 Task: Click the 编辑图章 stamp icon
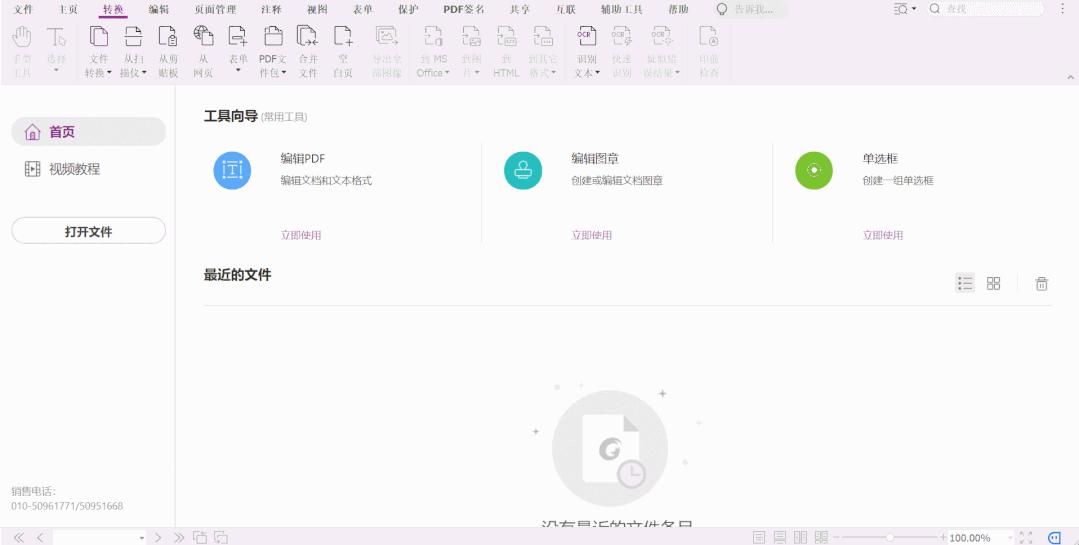[523, 171]
